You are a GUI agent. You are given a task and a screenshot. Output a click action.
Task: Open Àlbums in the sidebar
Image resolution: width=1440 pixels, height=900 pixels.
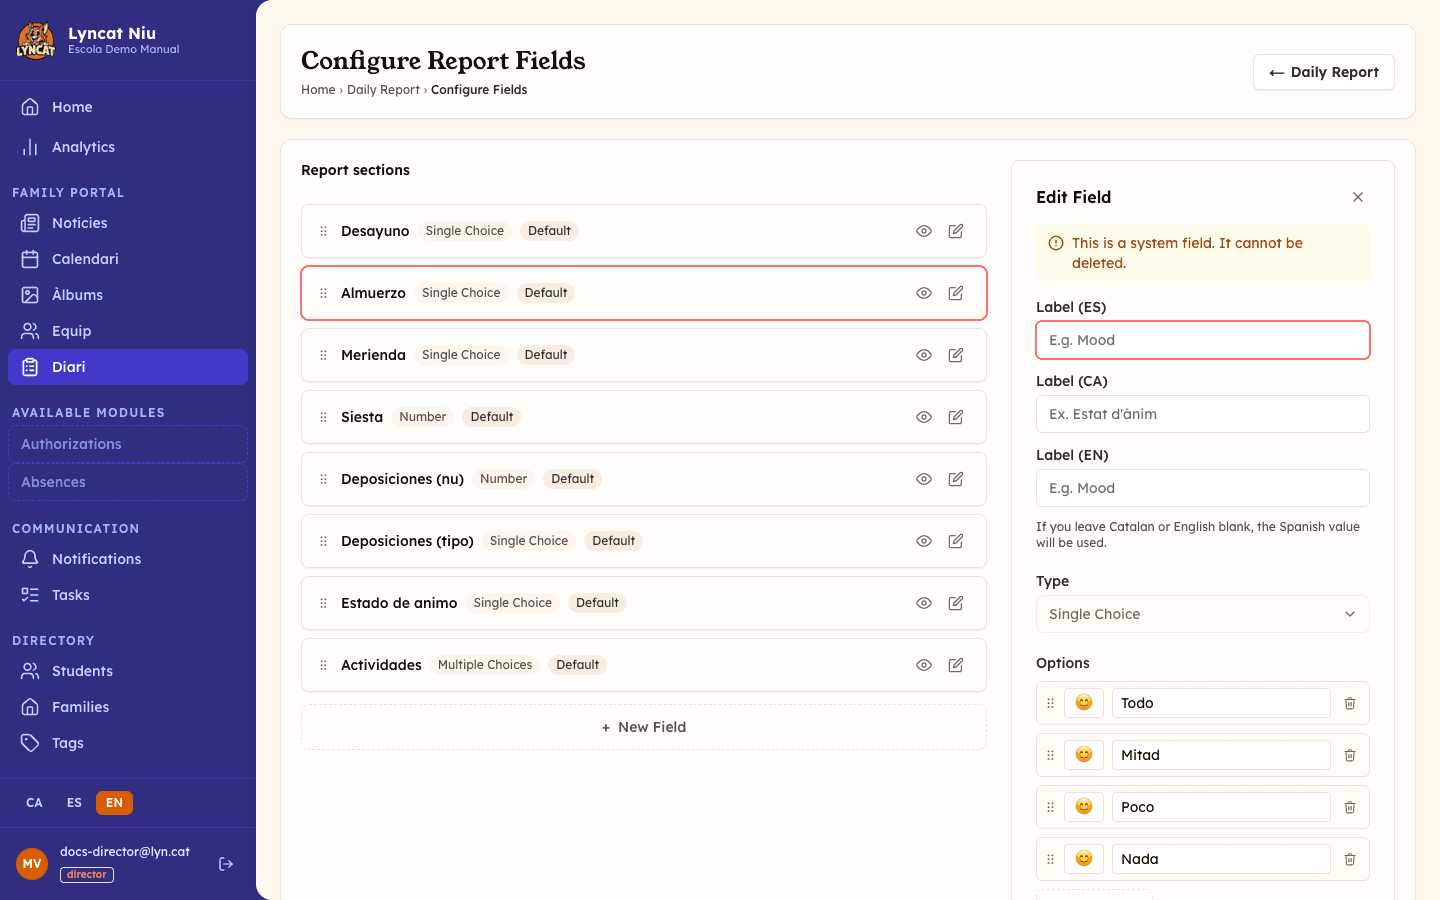[128, 295]
